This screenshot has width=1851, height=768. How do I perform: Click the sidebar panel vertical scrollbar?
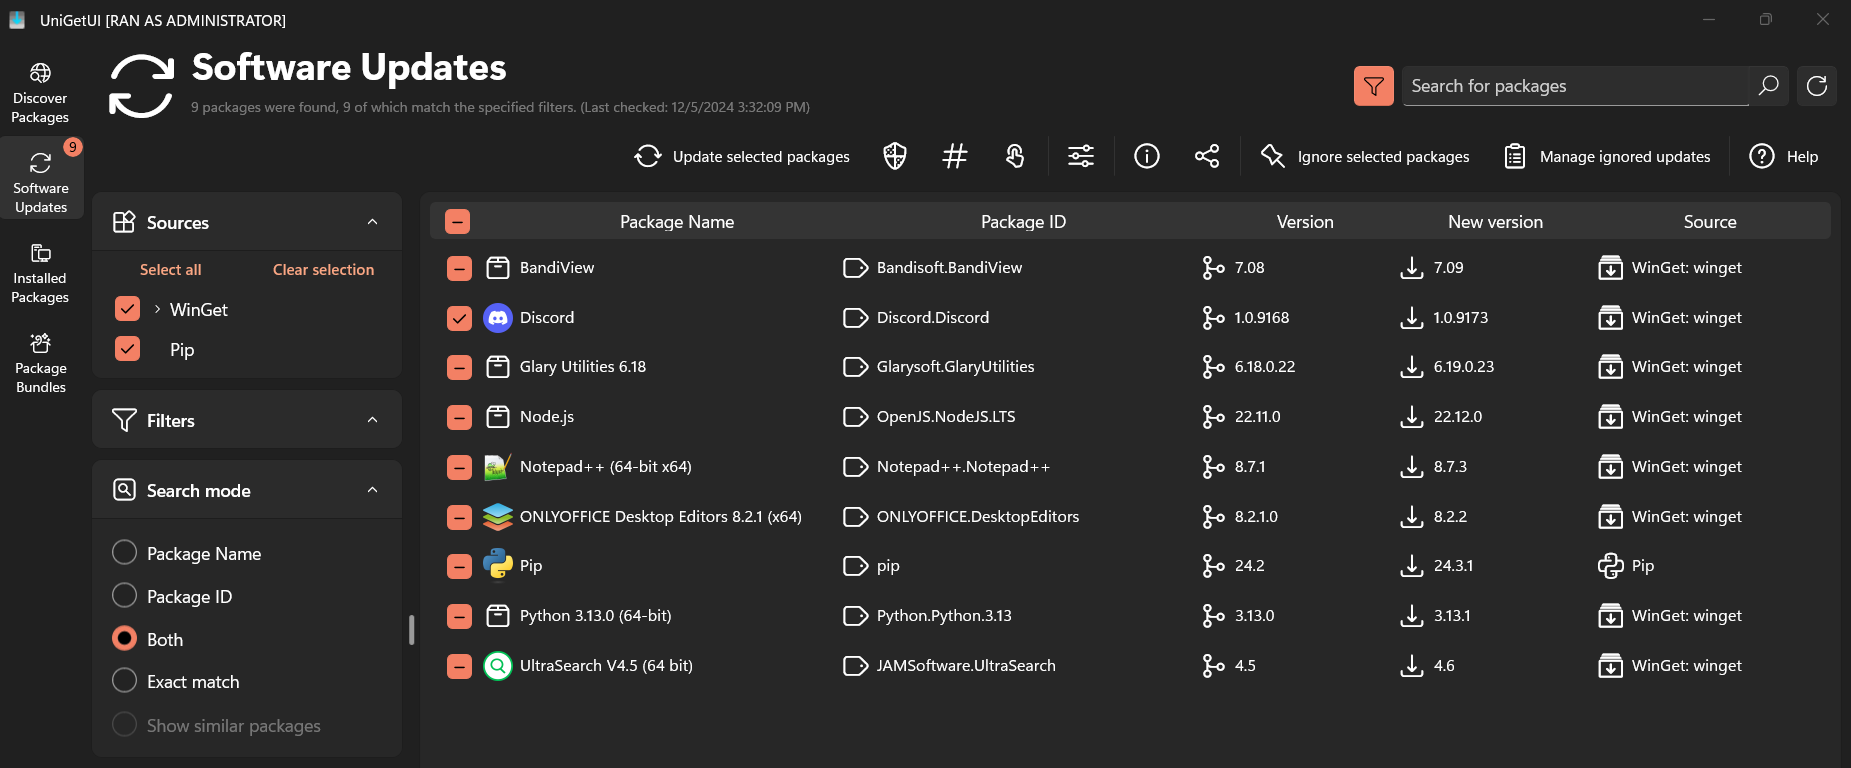point(411,630)
